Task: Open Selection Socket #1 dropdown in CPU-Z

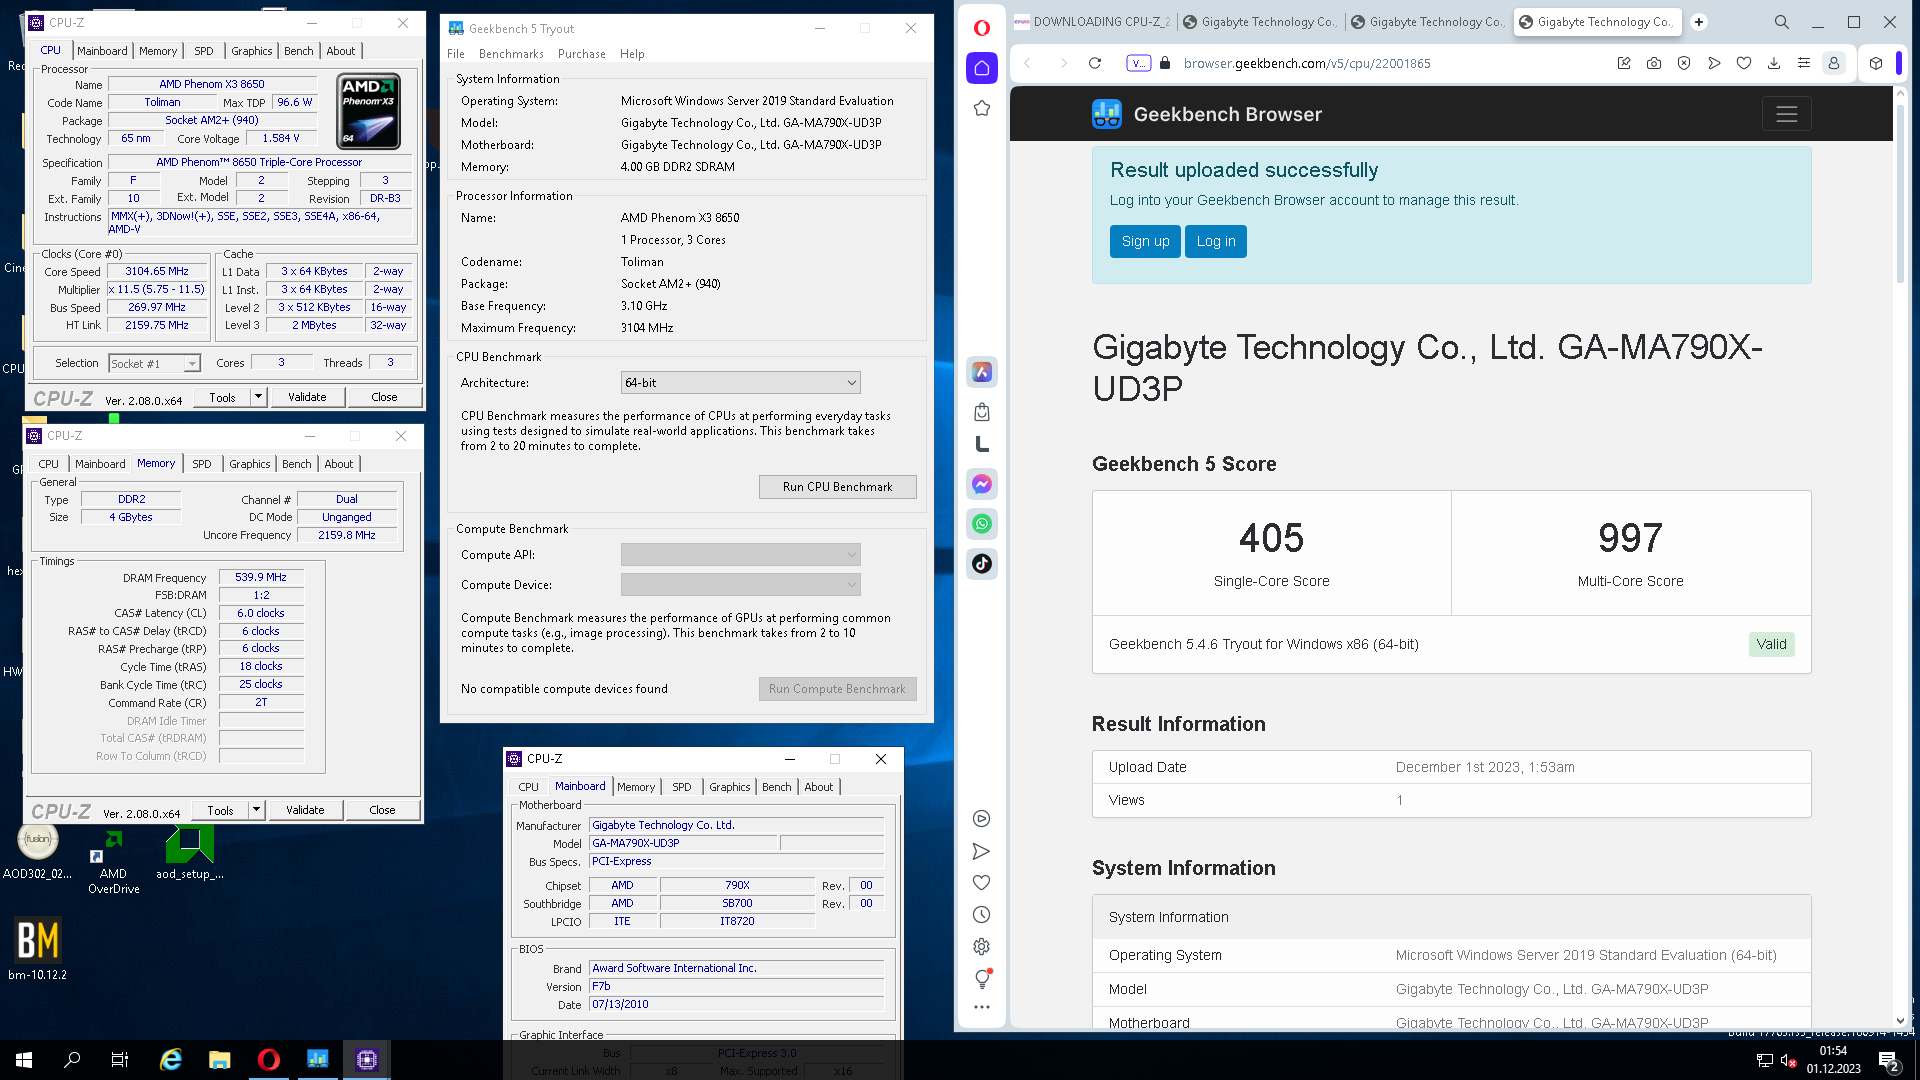Action: (x=154, y=364)
